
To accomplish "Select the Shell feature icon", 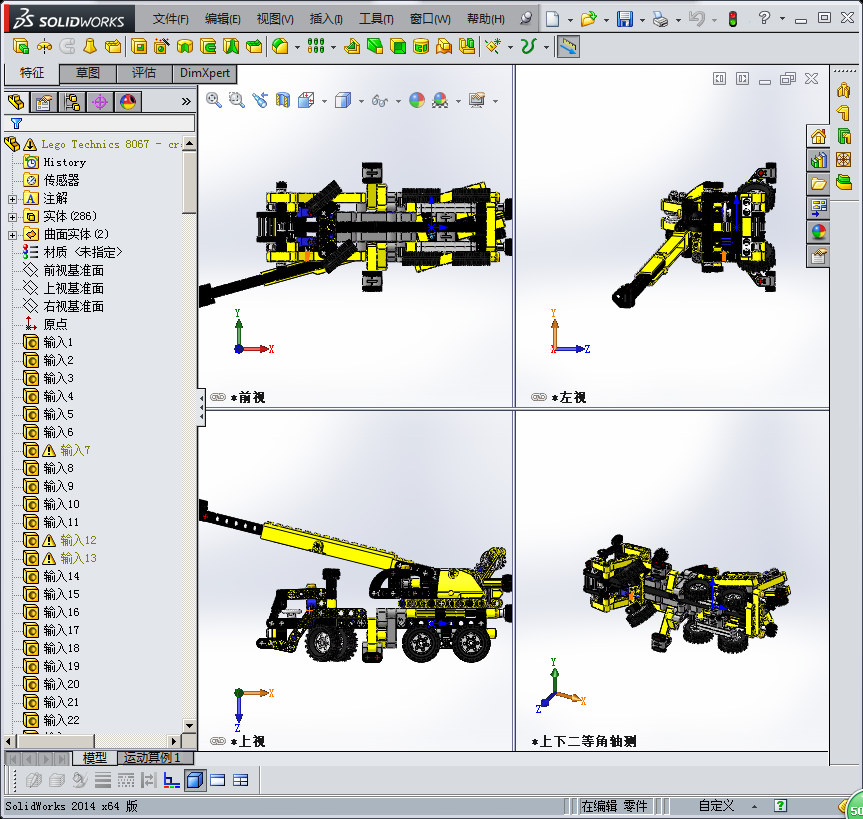I will [x=398, y=47].
